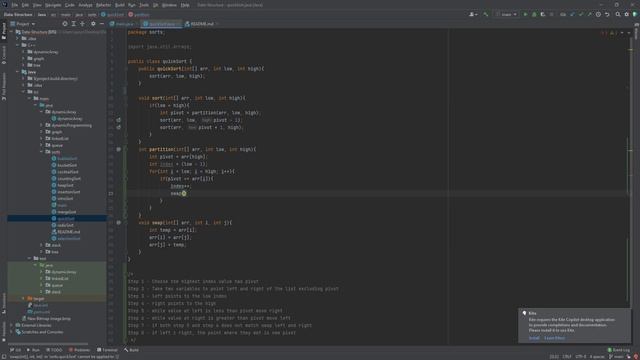Open Project panel settings gear
This screenshot has height=360, width=640.
(93, 24)
